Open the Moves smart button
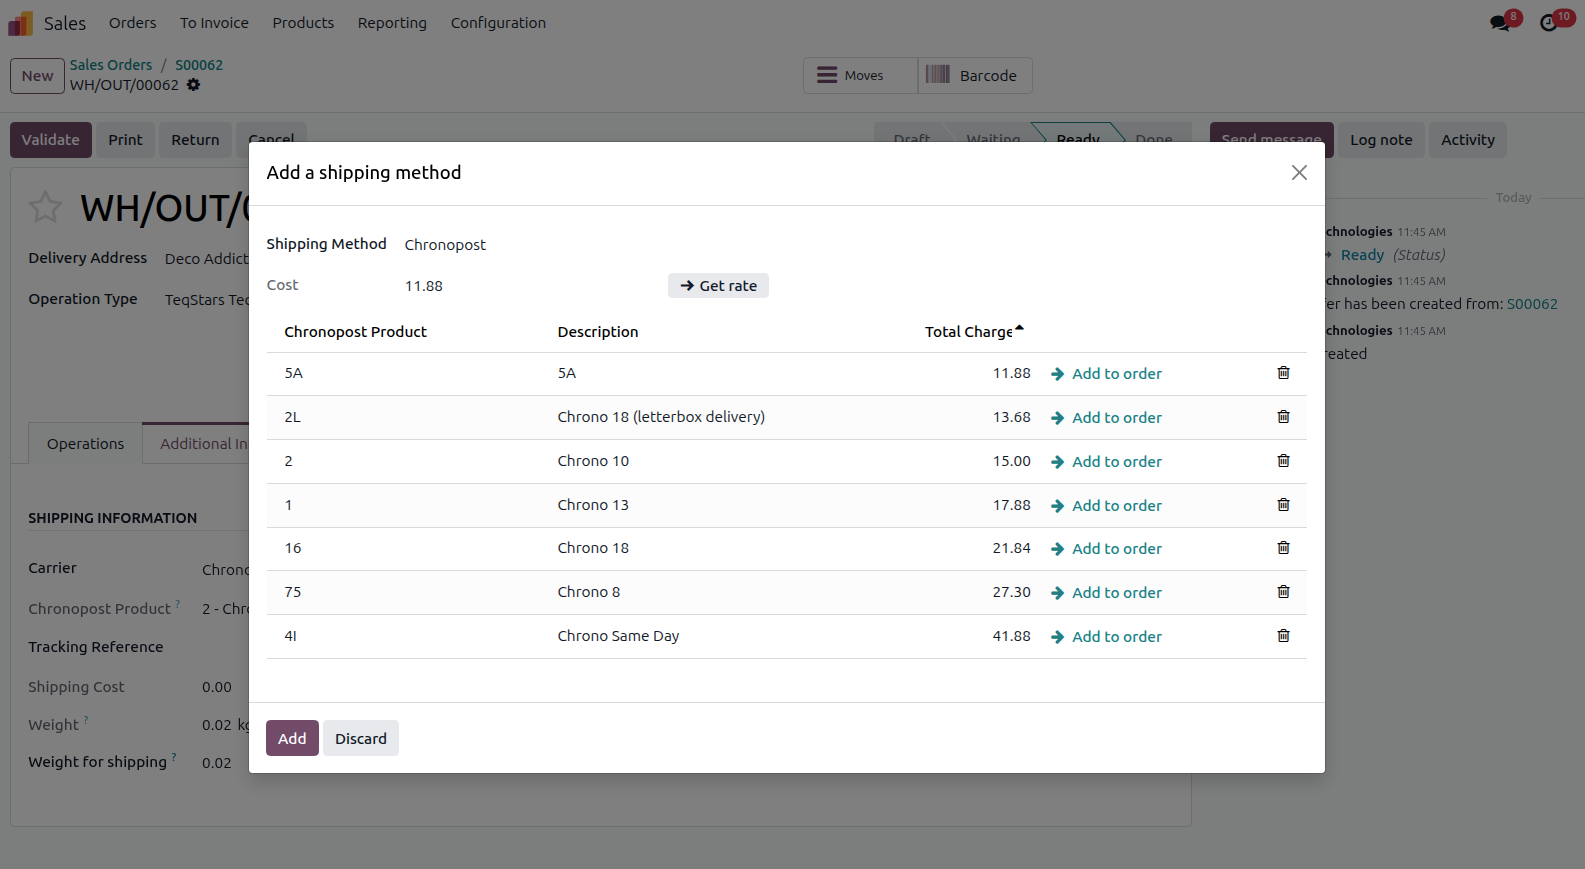Screen dimensions: 1585x869 [860, 76]
